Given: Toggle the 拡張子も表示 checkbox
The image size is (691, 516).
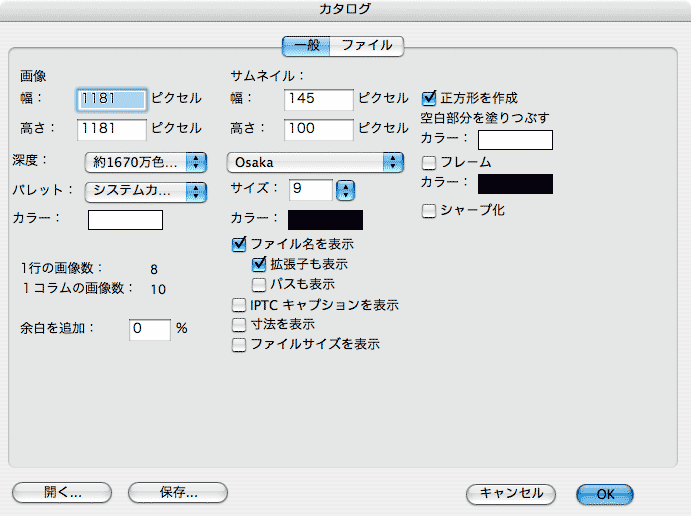Looking at the screenshot, I should (259, 264).
